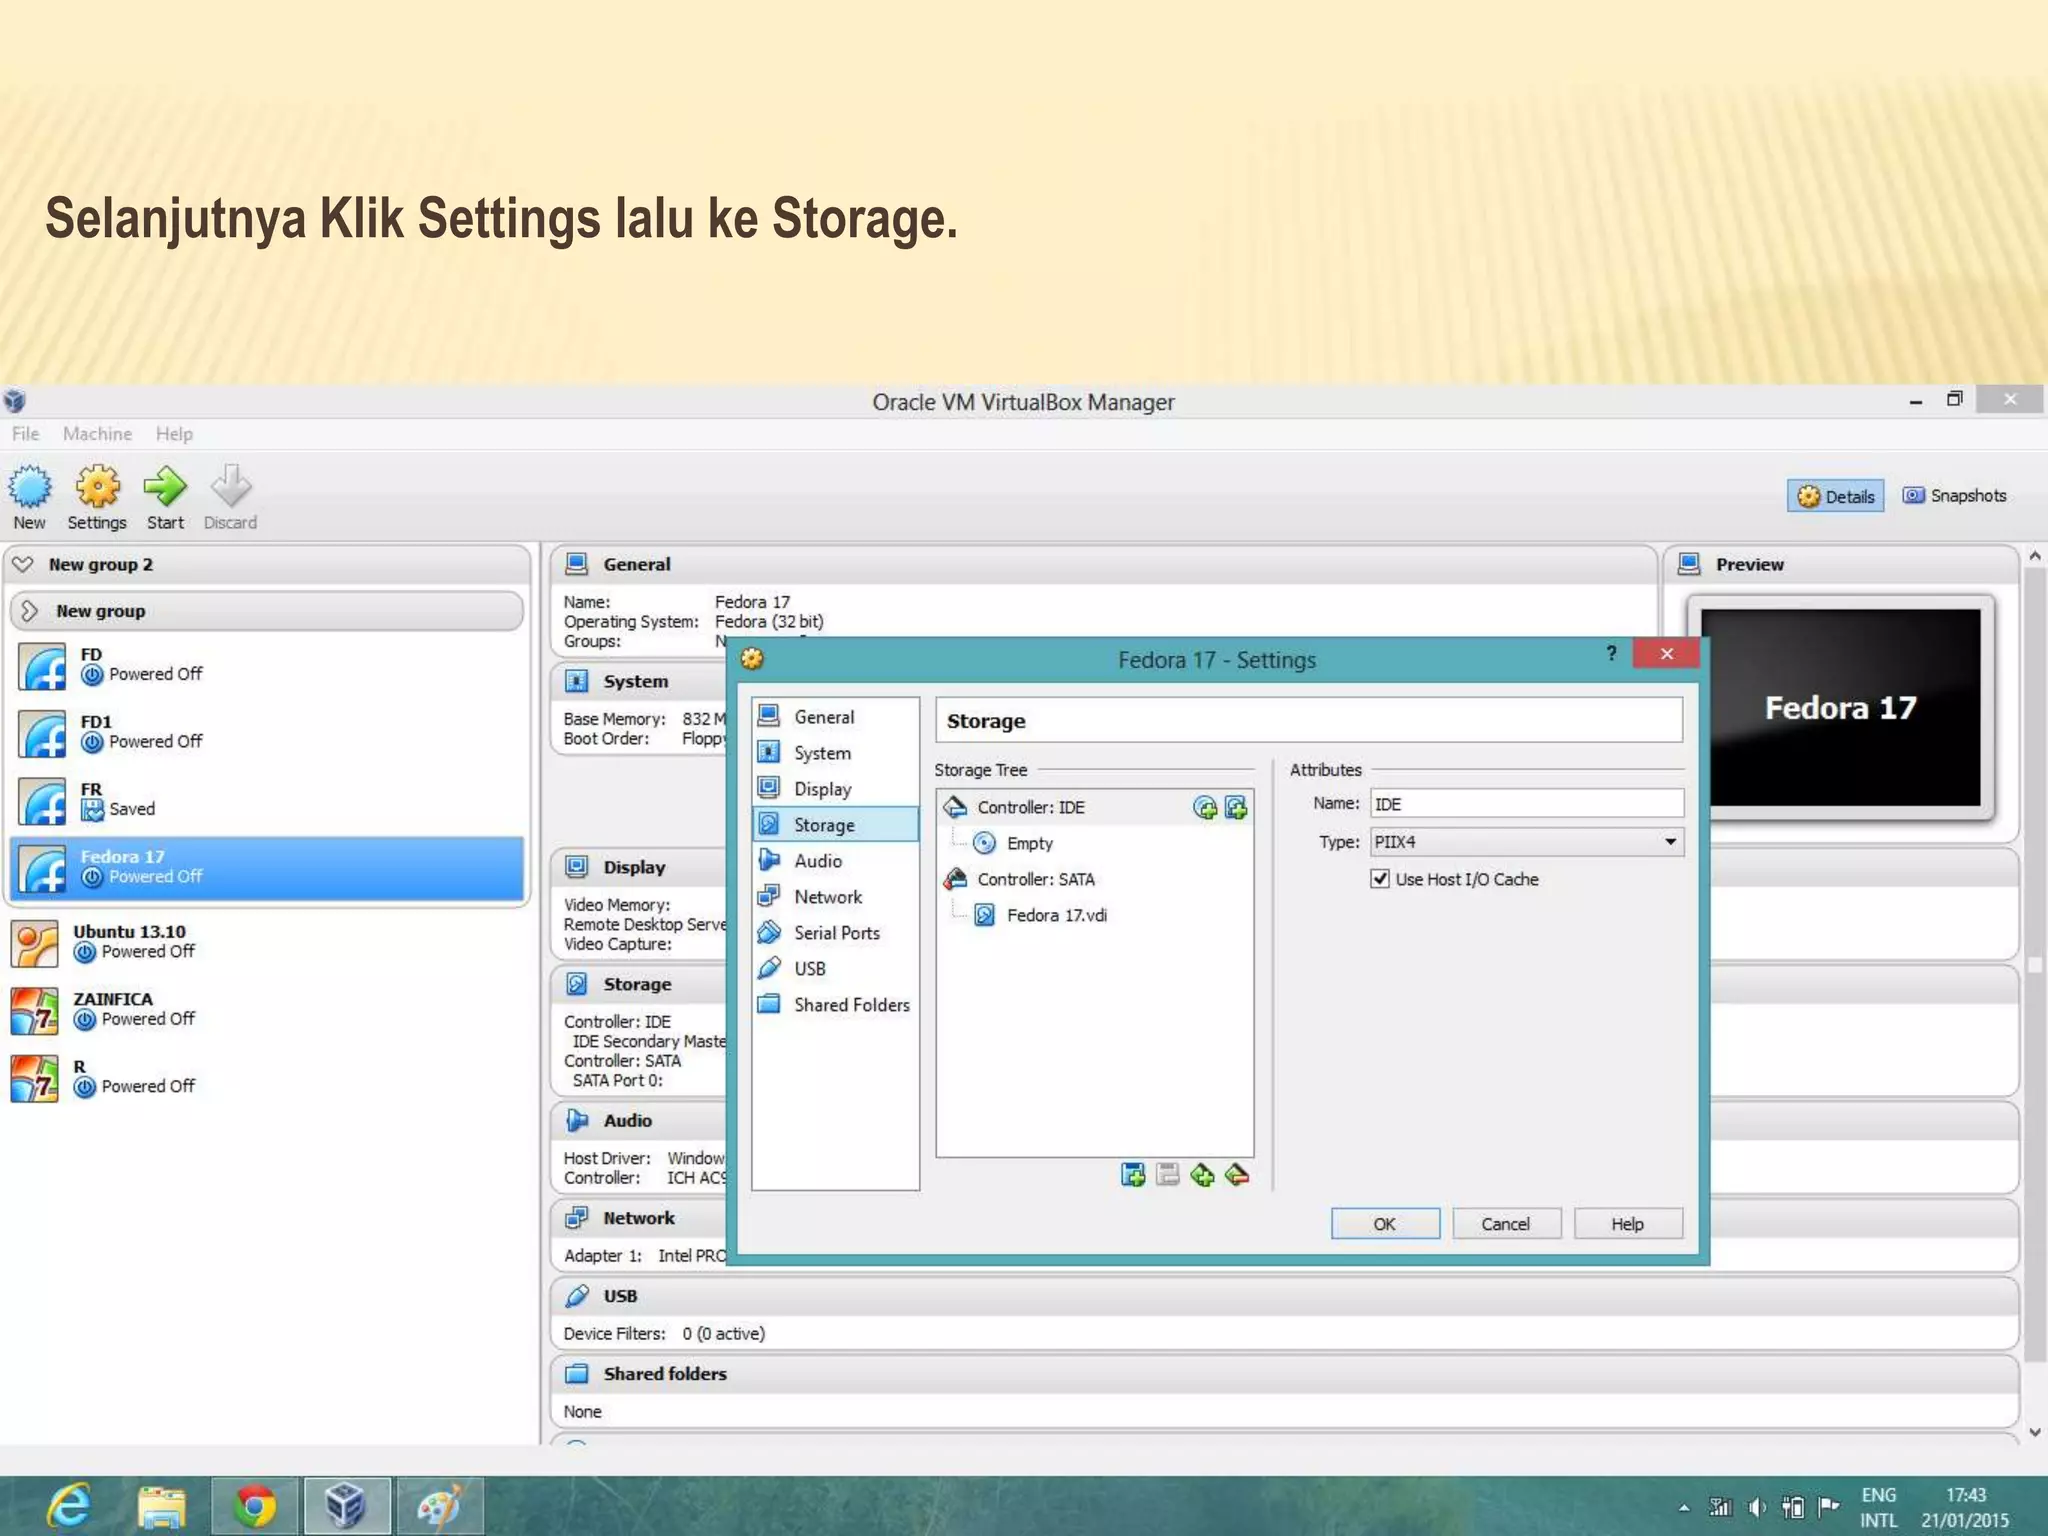2048x1536 pixels.
Task: Click the network signal tray icon
Action: 1720,1507
